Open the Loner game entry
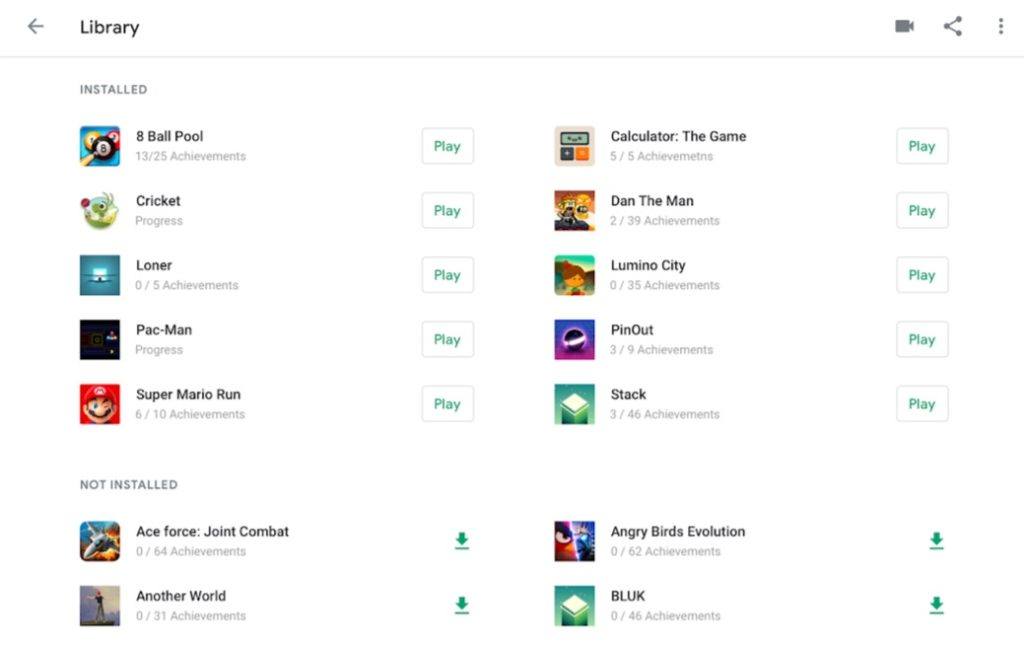Image resolution: width=1024 pixels, height=648 pixels. coord(154,266)
